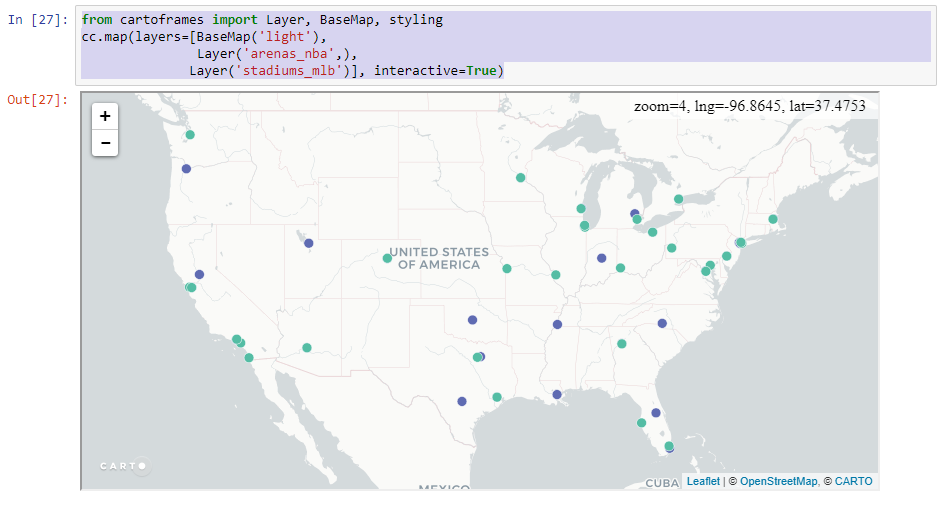941x505 pixels.
Task: Select purple point near Orlando
Action: pos(656,413)
